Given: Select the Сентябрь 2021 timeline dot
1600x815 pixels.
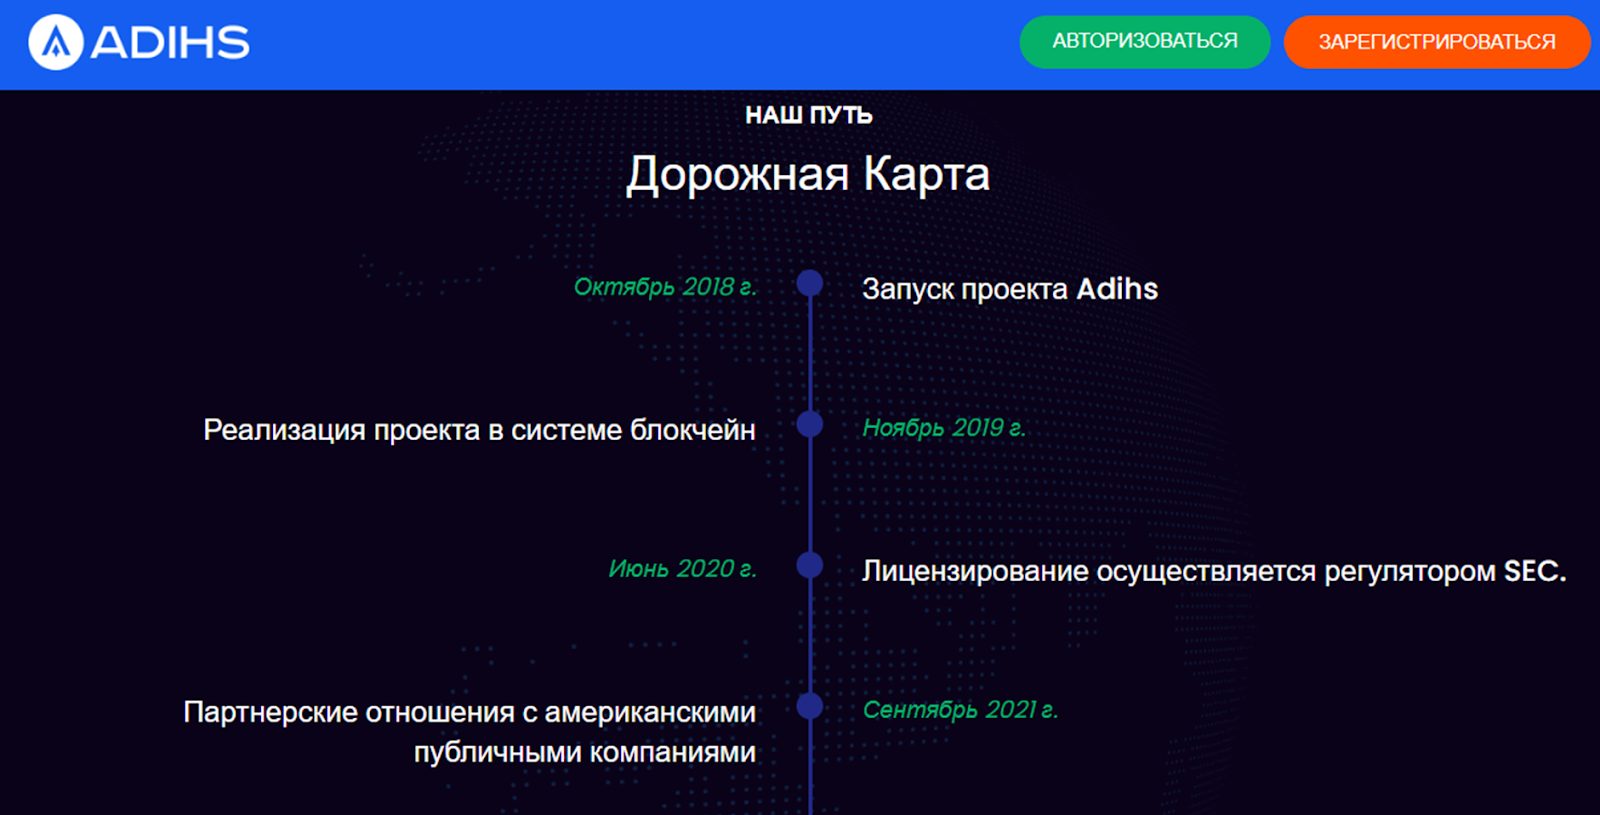Looking at the screenshot, I should coord(810,707).
